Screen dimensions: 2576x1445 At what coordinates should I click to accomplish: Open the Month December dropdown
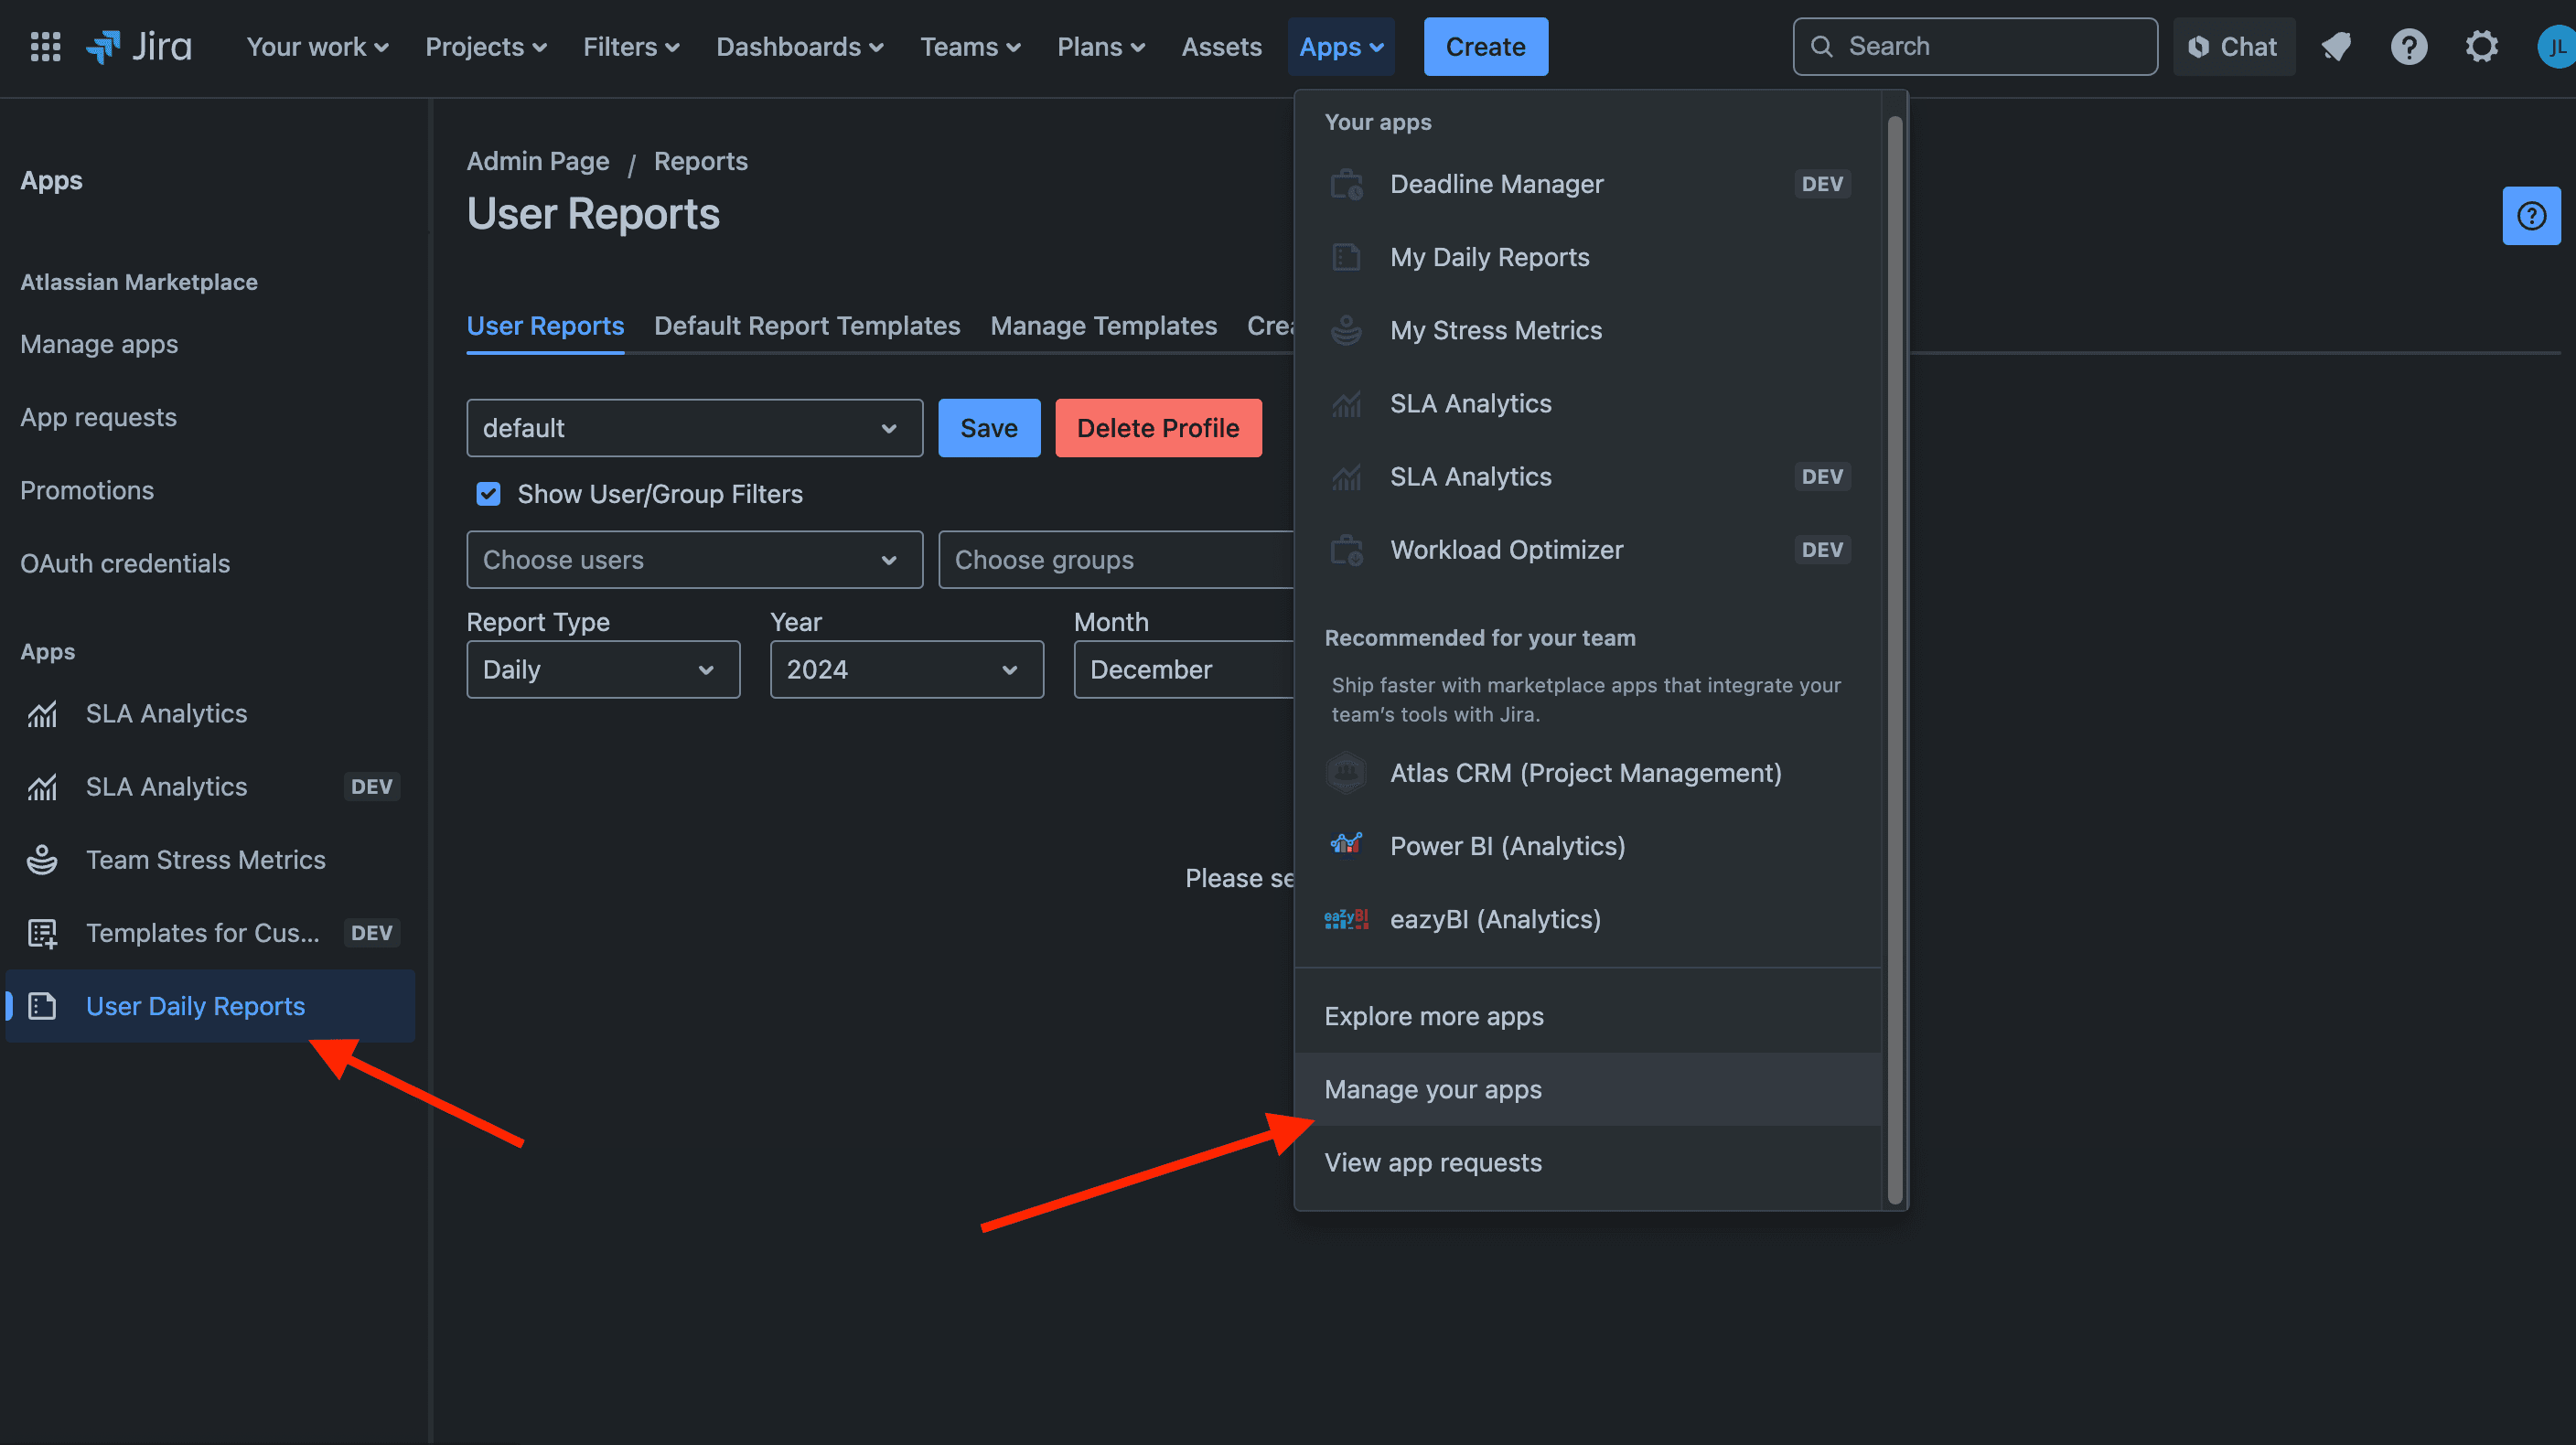click(x=1184, y=670)
